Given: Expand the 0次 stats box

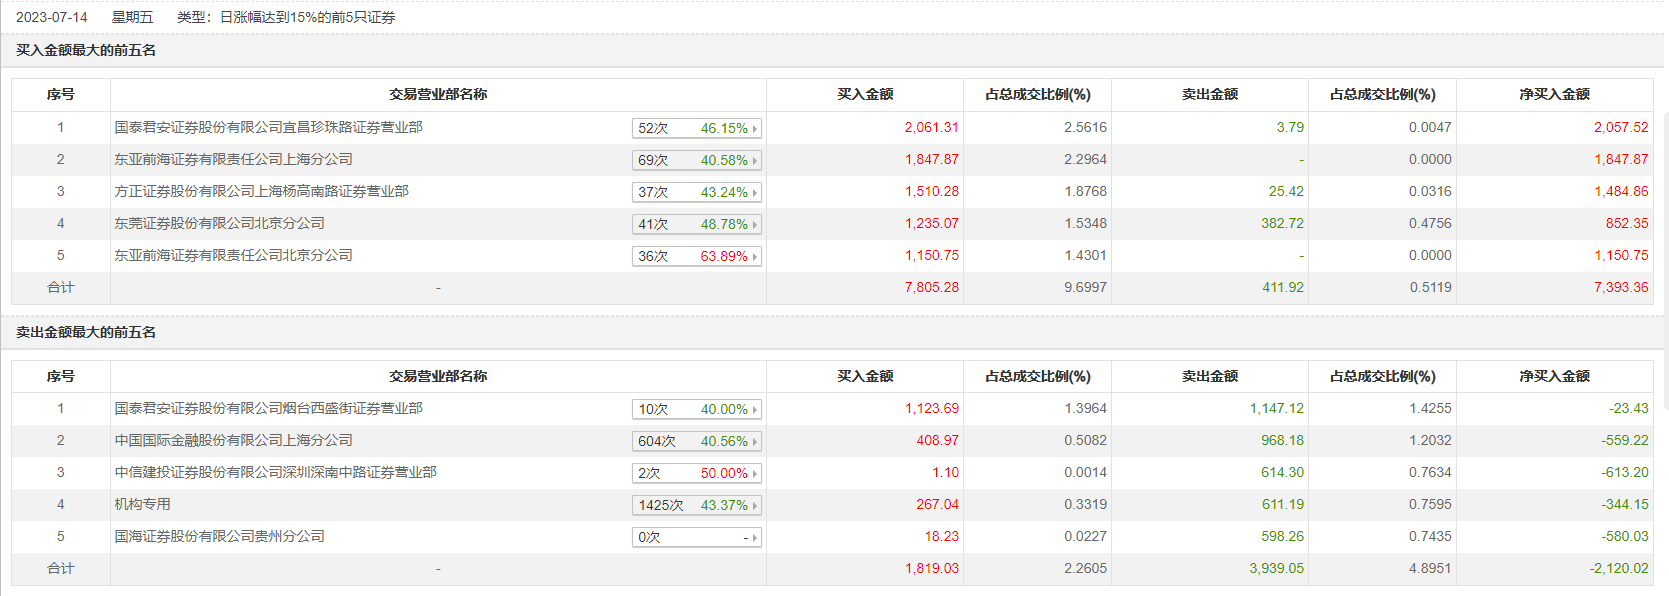Looking at the screenshot, I should click(x=697, y=537).
